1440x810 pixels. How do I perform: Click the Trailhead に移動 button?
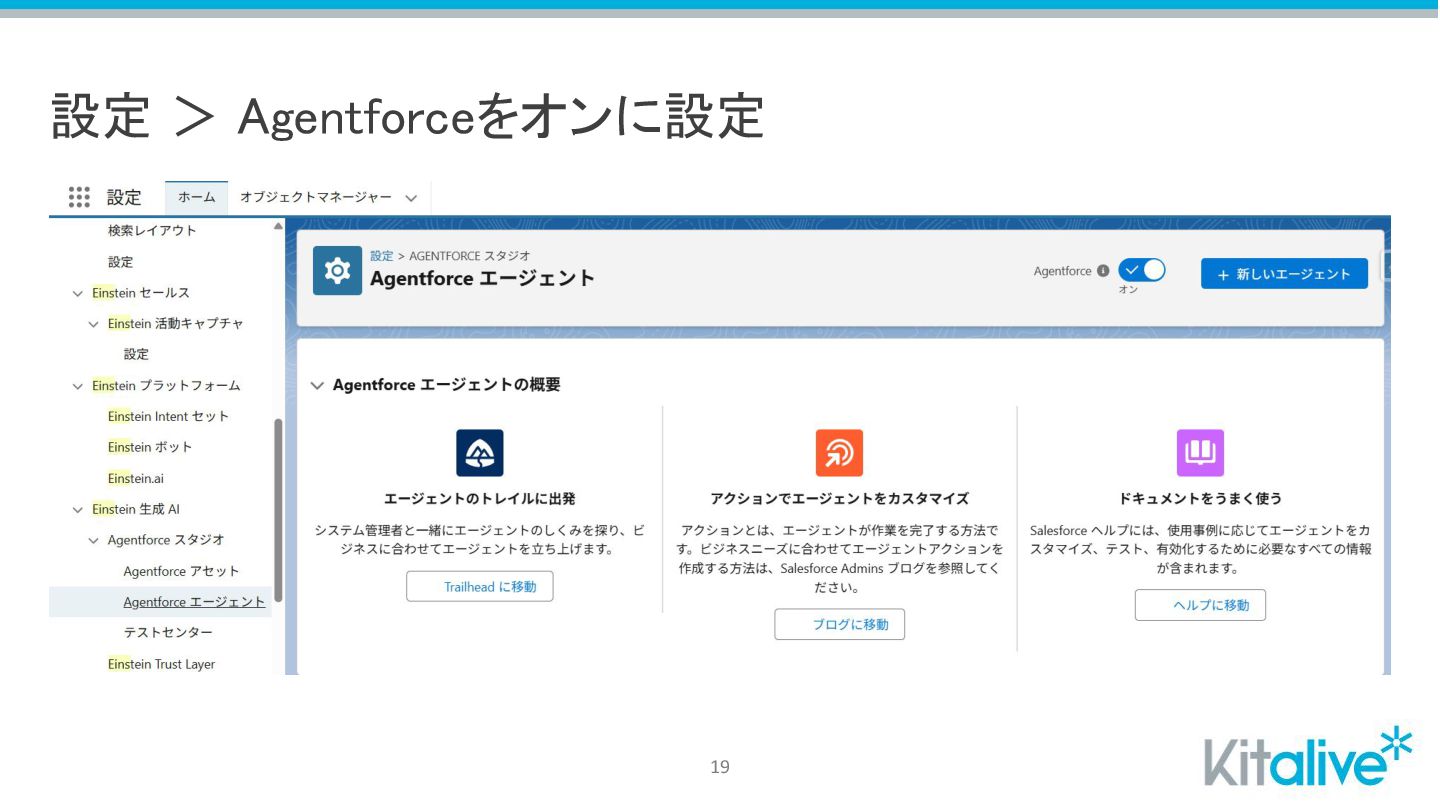480,587
